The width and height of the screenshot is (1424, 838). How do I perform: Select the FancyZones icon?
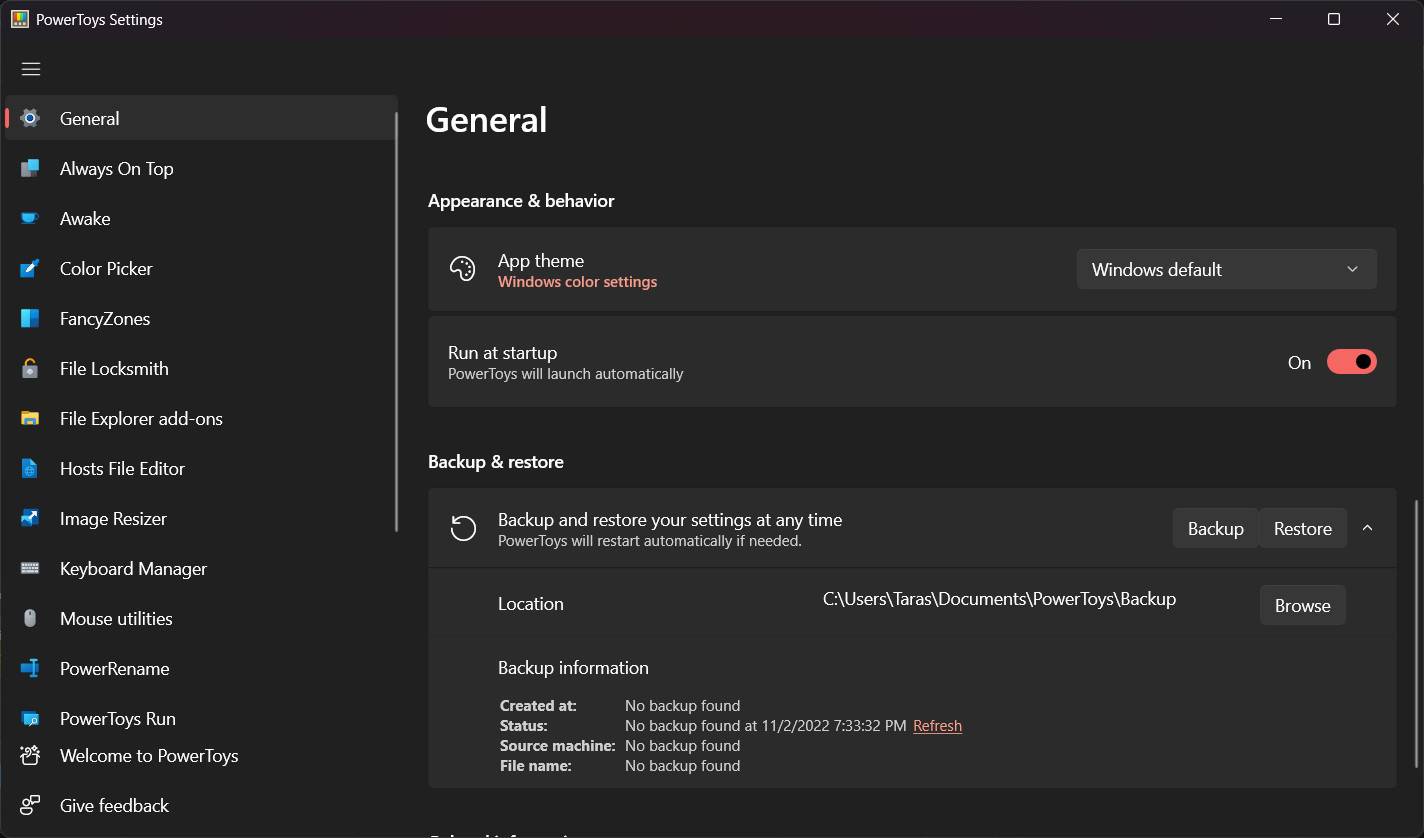[30, 318]
